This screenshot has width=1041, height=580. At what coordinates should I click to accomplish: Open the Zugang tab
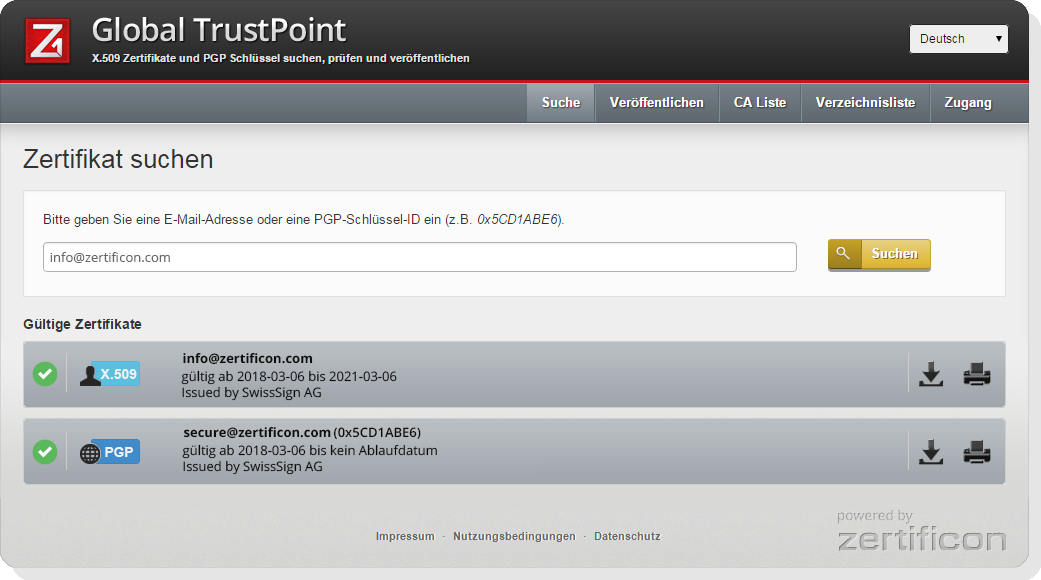(968, 103)
